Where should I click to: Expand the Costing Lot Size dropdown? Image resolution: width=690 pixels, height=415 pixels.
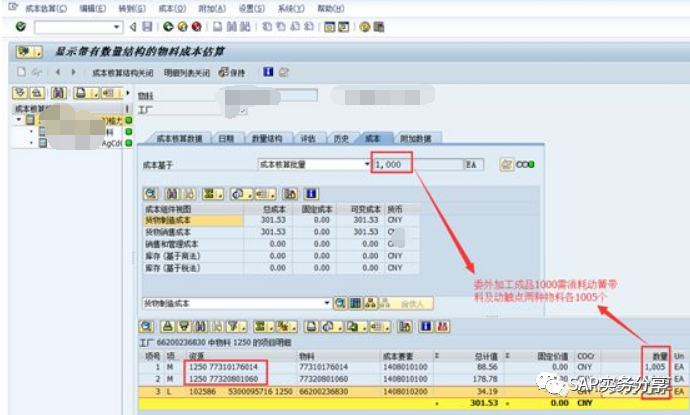(x=366, y=164)
